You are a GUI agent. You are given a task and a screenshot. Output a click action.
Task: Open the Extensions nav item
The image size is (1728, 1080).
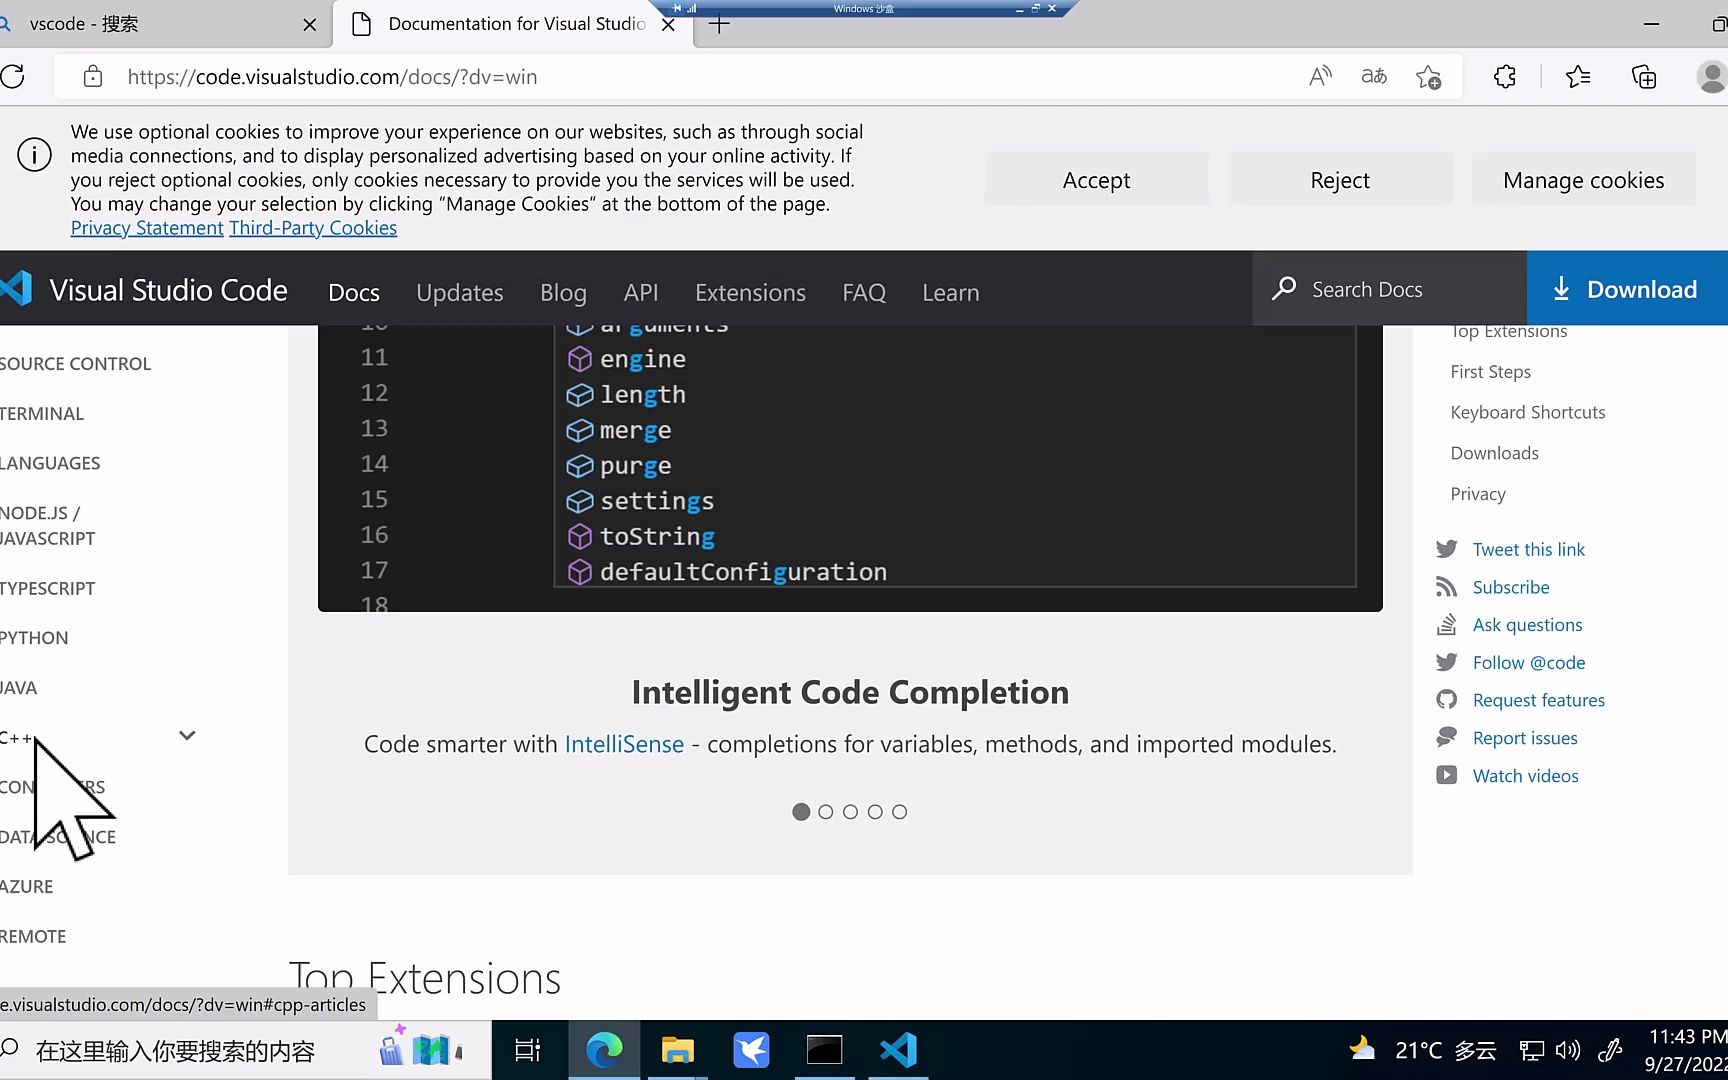750,292
